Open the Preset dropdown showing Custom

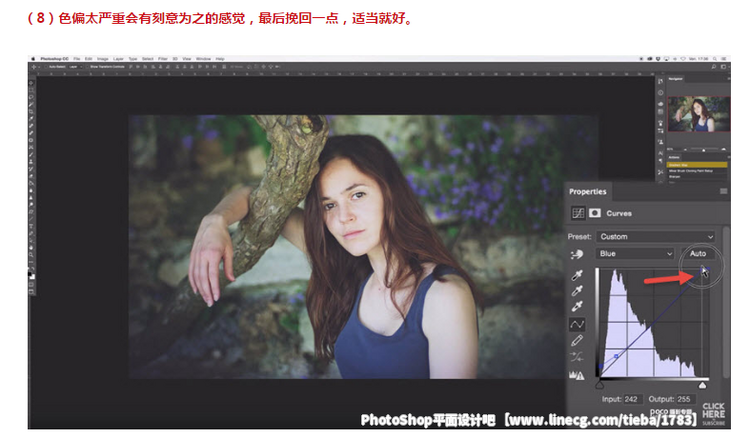(656, 237)
